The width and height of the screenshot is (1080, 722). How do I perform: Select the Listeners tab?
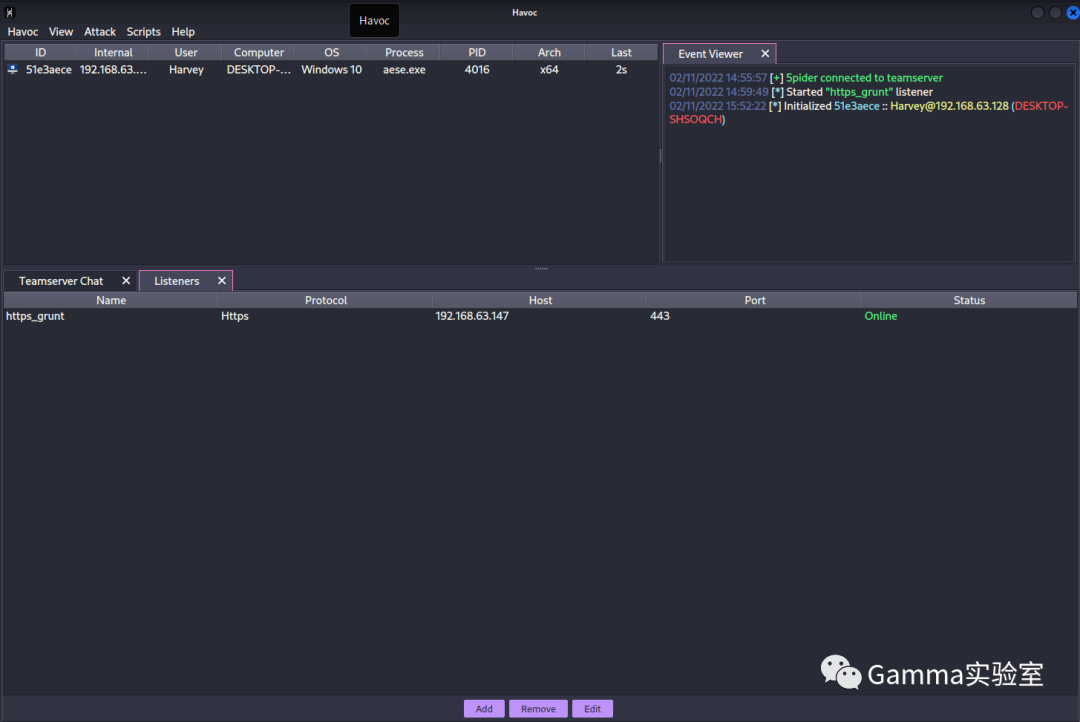pos(176,281)
